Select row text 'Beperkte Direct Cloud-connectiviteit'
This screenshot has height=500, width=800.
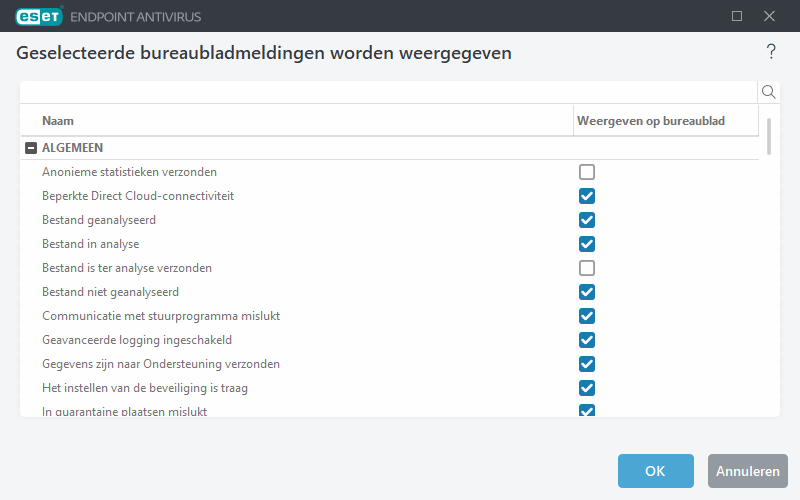(138, 196)
